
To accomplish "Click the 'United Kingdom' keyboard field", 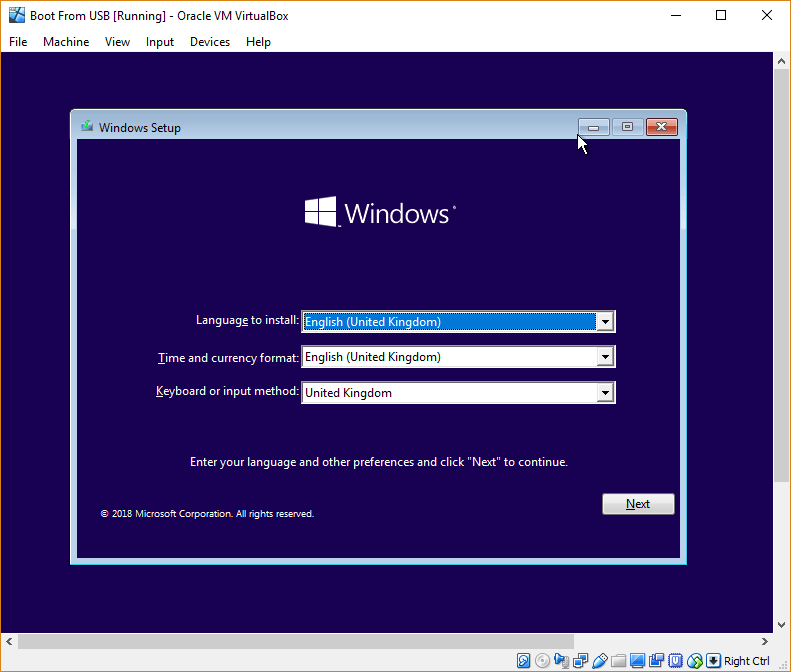I will 449,393.
